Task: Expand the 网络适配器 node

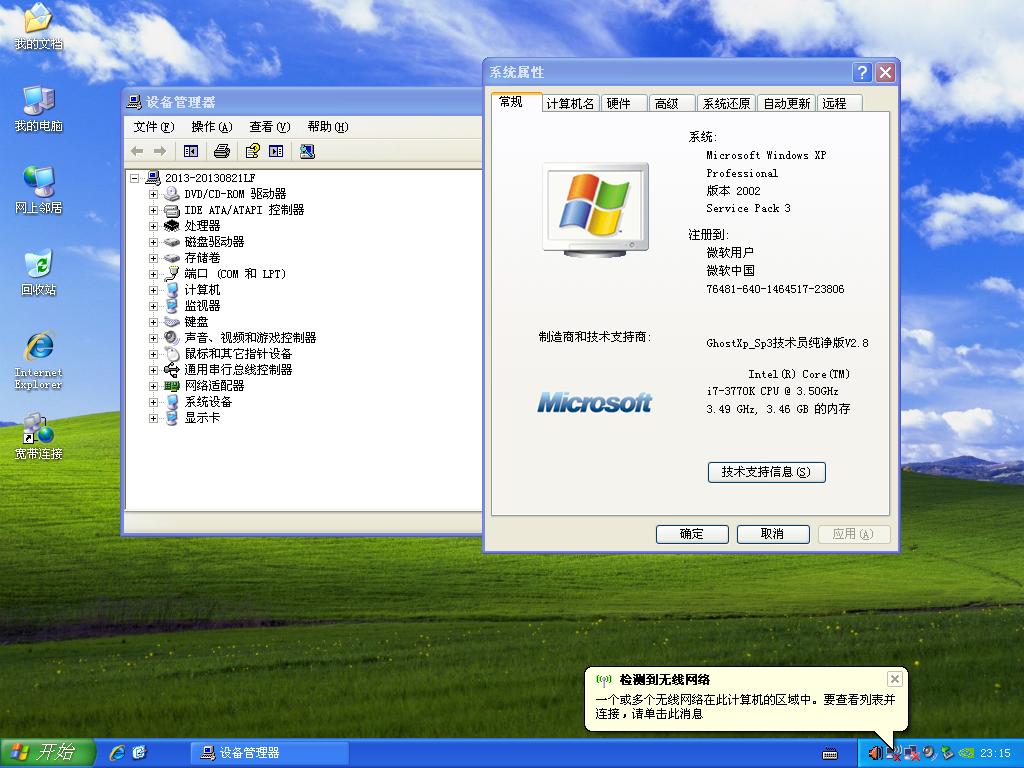Action: coord(153,386)
